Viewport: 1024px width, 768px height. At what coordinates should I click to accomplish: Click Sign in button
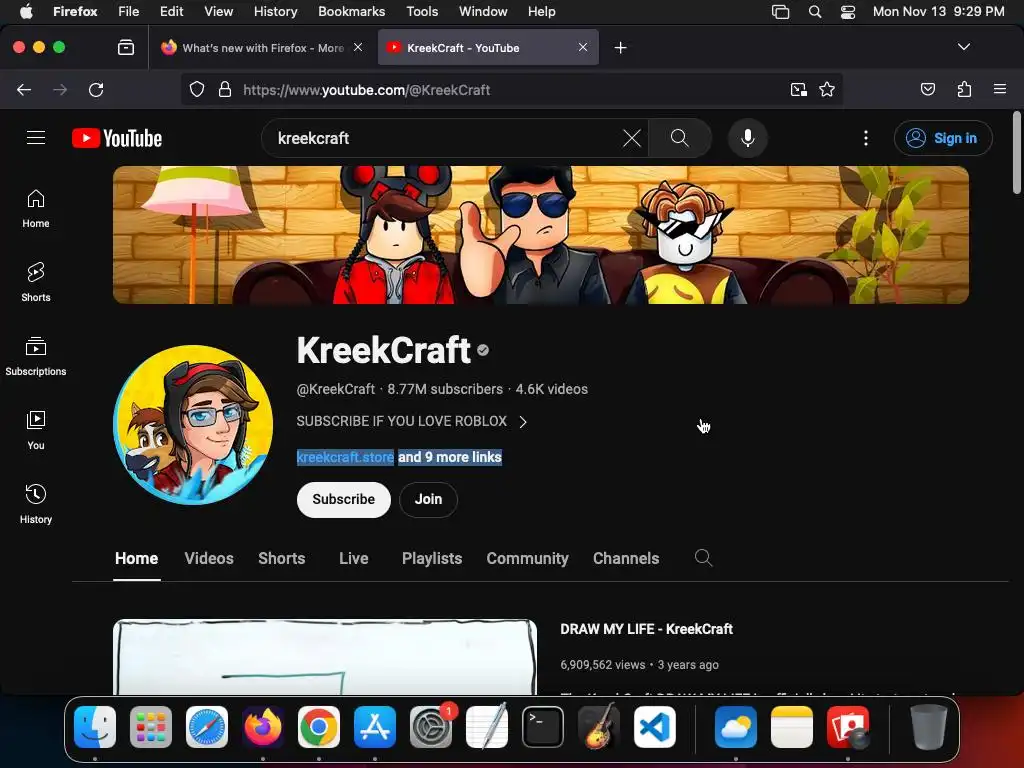pos(943,138)
